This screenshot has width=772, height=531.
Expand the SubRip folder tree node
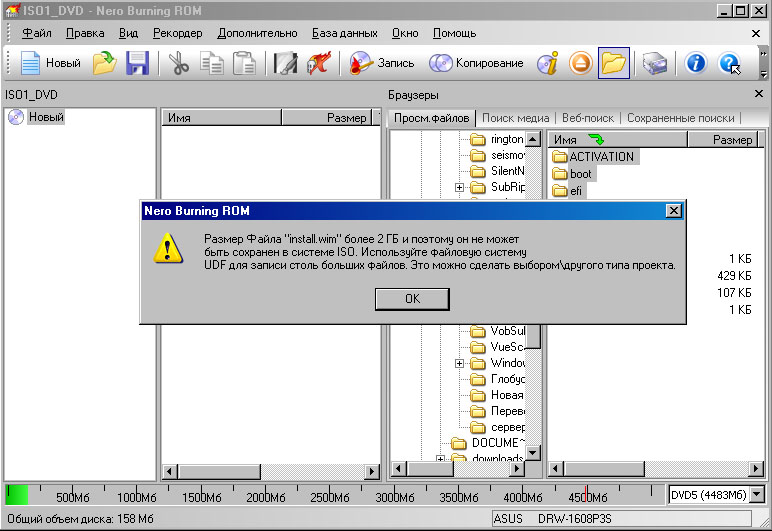(x=459, y=187)
